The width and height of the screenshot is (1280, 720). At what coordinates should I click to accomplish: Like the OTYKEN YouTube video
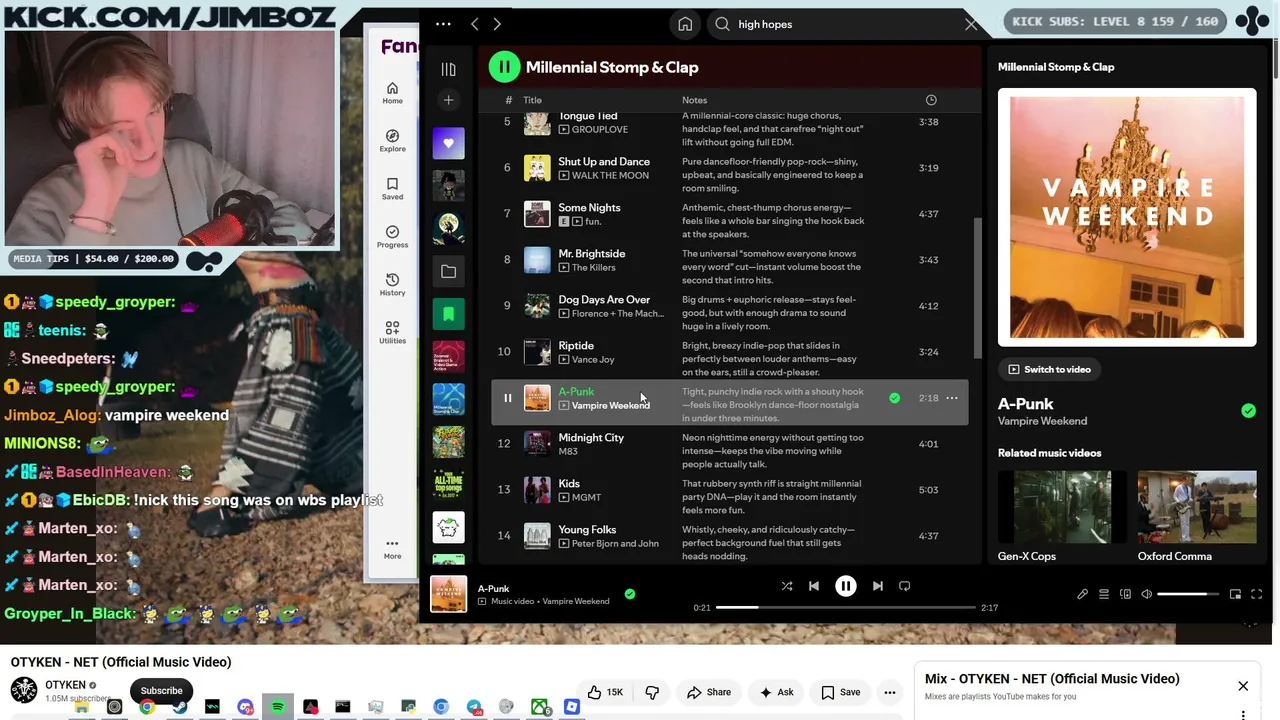pyautogui.click(x=605, y=692)
